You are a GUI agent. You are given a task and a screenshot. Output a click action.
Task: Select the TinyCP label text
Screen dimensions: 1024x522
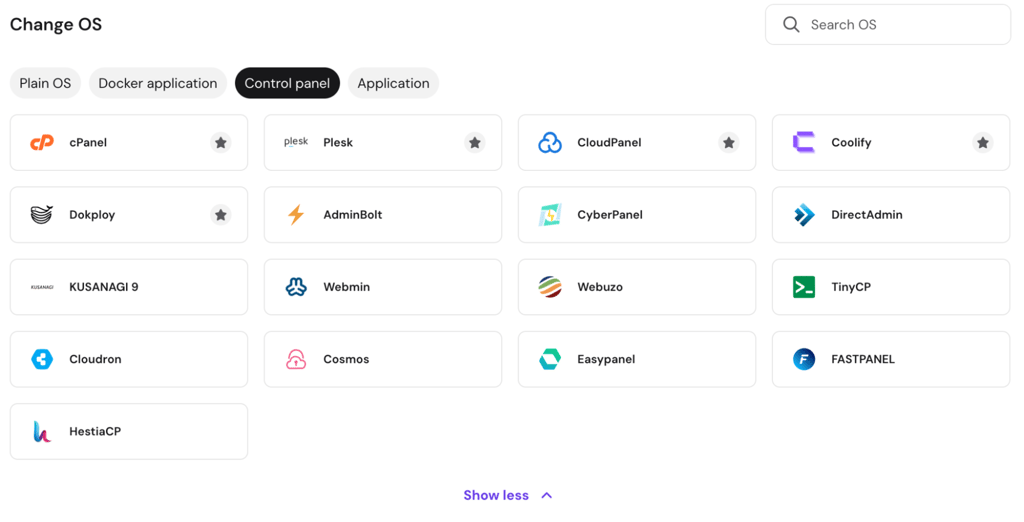851,287
